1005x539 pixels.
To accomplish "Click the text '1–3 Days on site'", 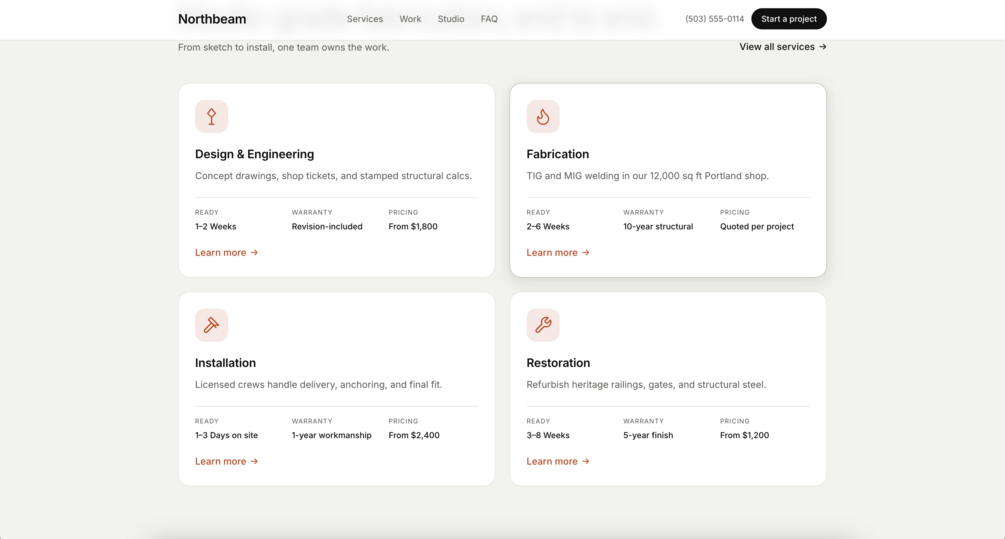I will 226,435.
